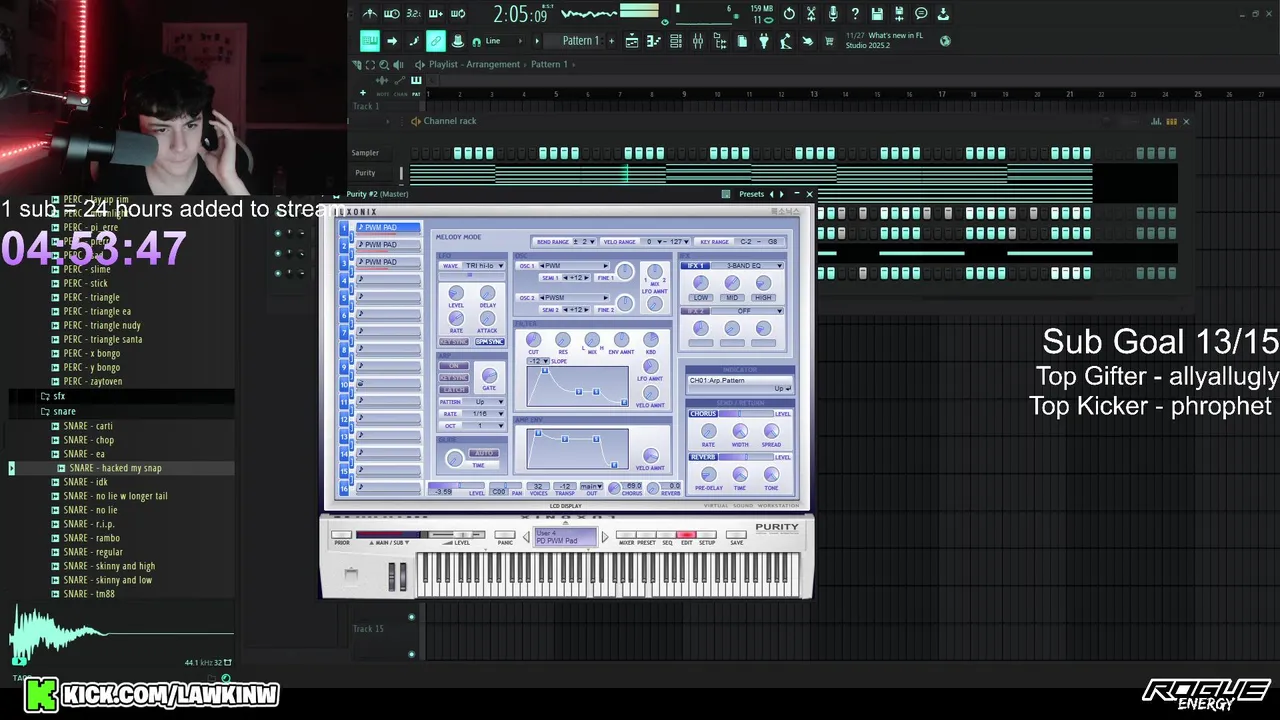Close the Channel rack panel
The width and height of the screenshot is (1280, 720).
(x=1186, y=121)
